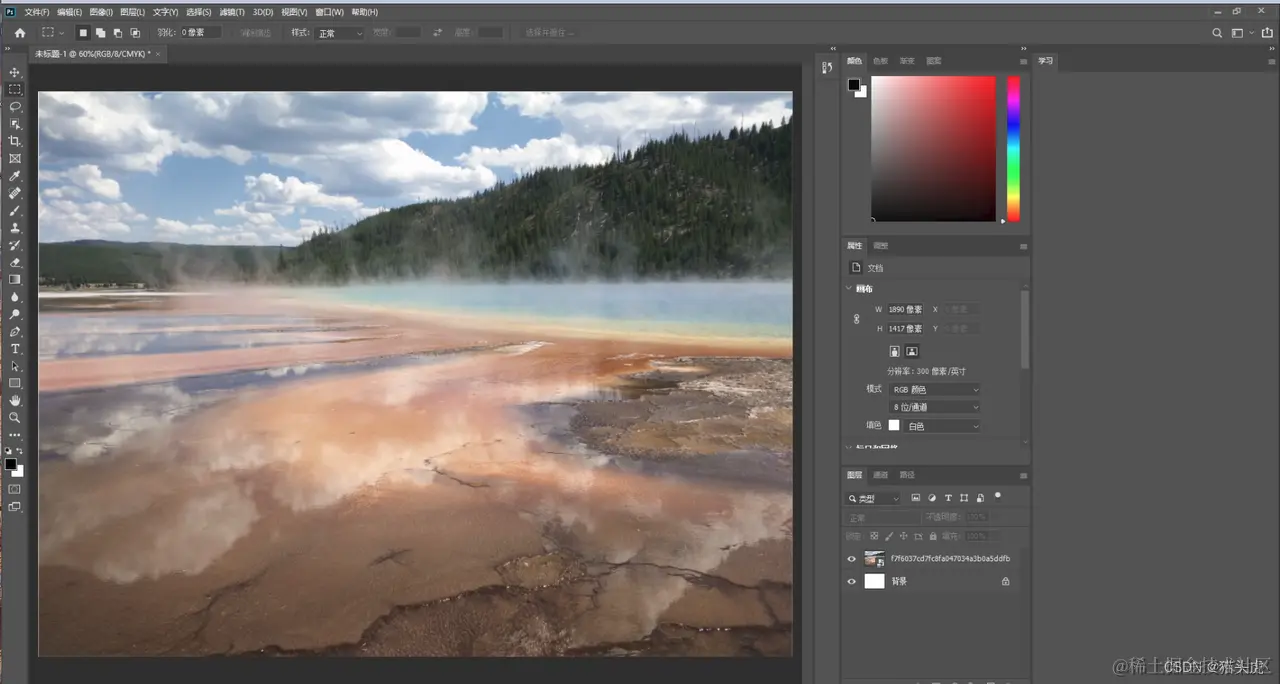1280x684 pixels.
Task: Open the 填色 dropdown showing 白色
Action: pos(943,426)
